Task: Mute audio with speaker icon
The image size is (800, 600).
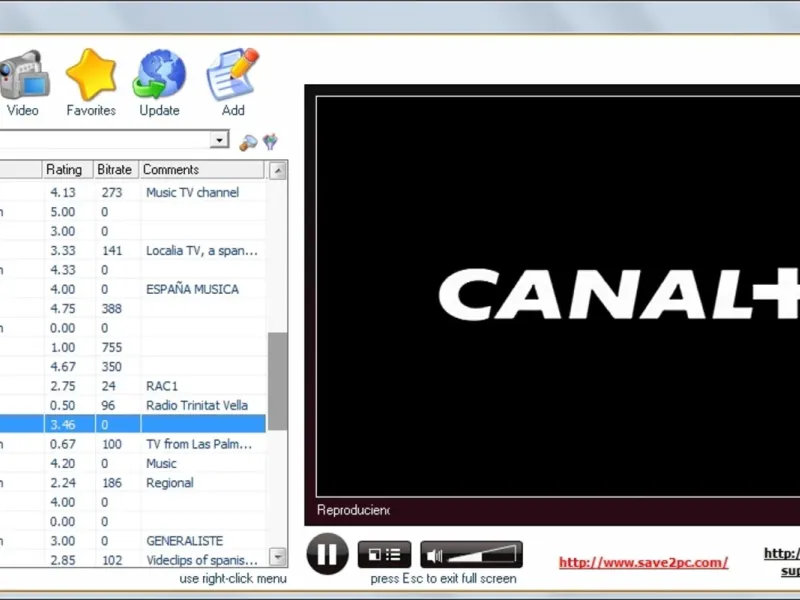Action: [x=434, y=556]
